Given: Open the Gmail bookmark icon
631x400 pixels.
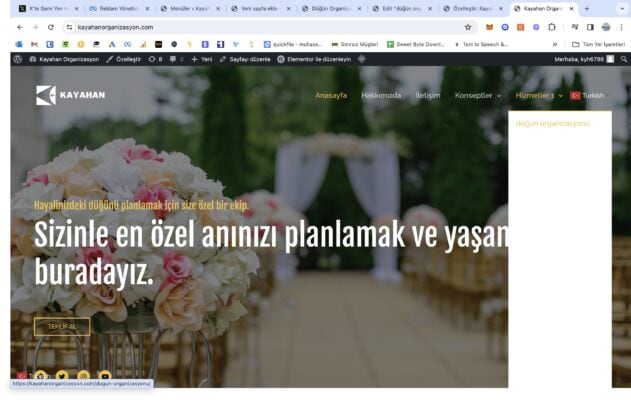Looking at the screenshot, I should (x=34, y=44).
